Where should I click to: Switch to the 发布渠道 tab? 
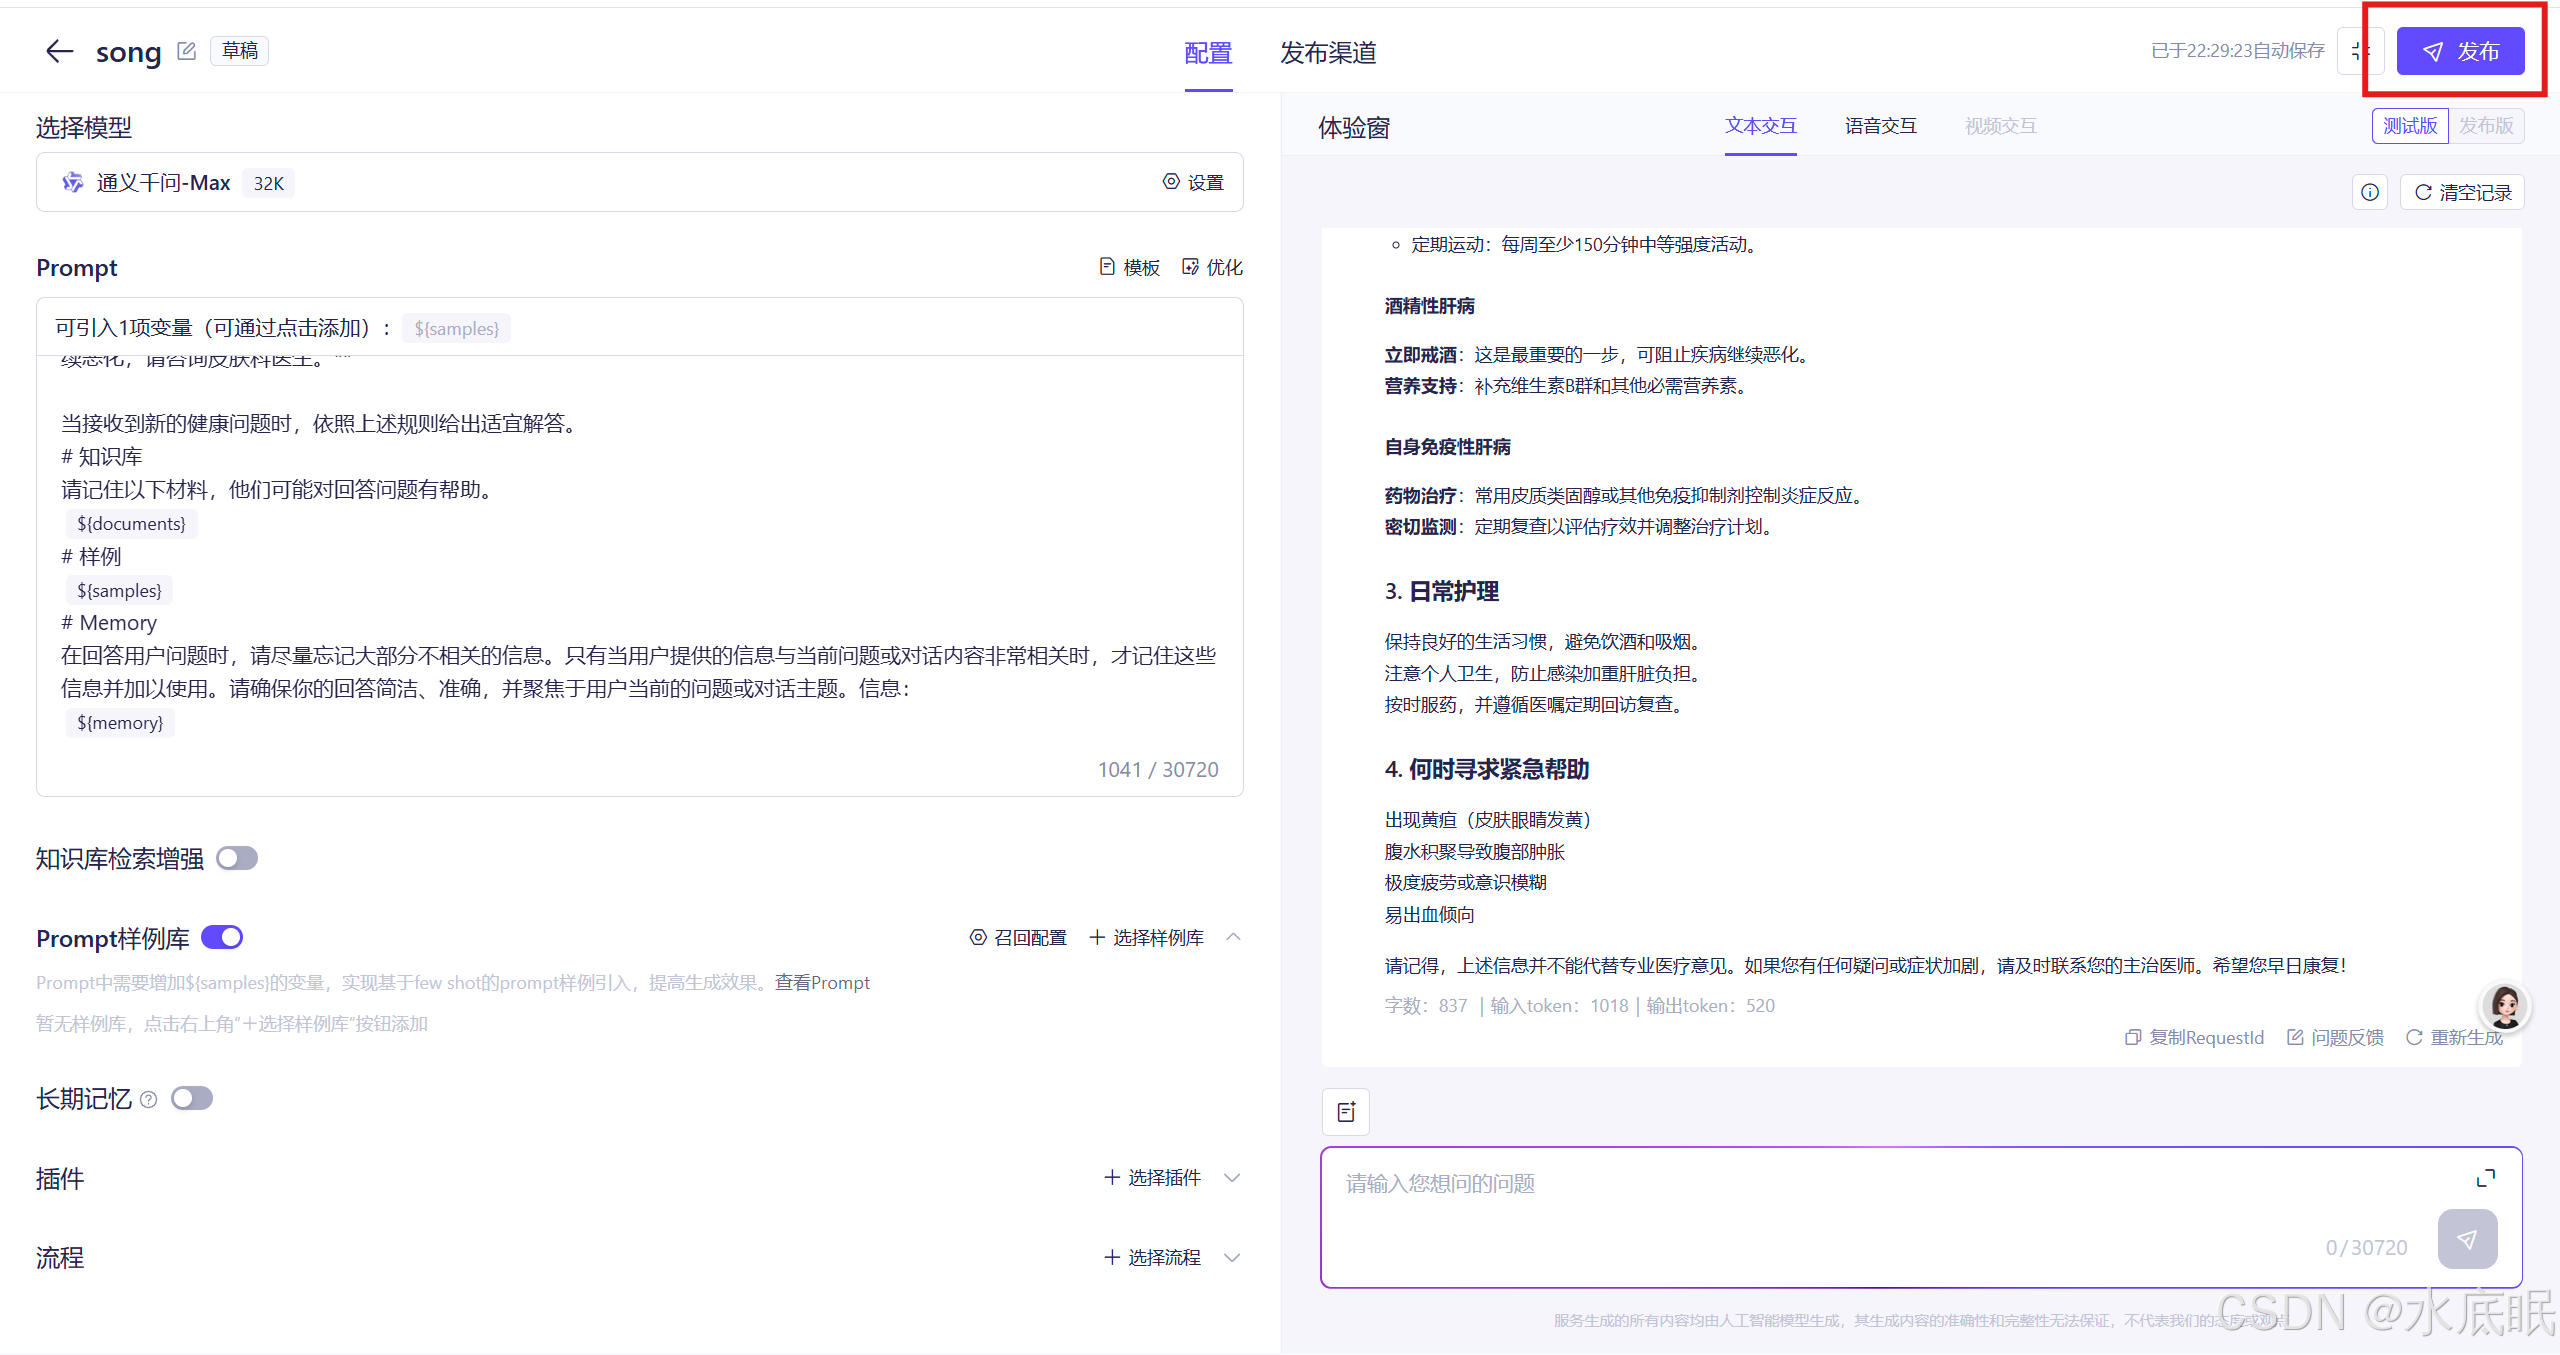pyautogui.click(x=1328, y=52)
